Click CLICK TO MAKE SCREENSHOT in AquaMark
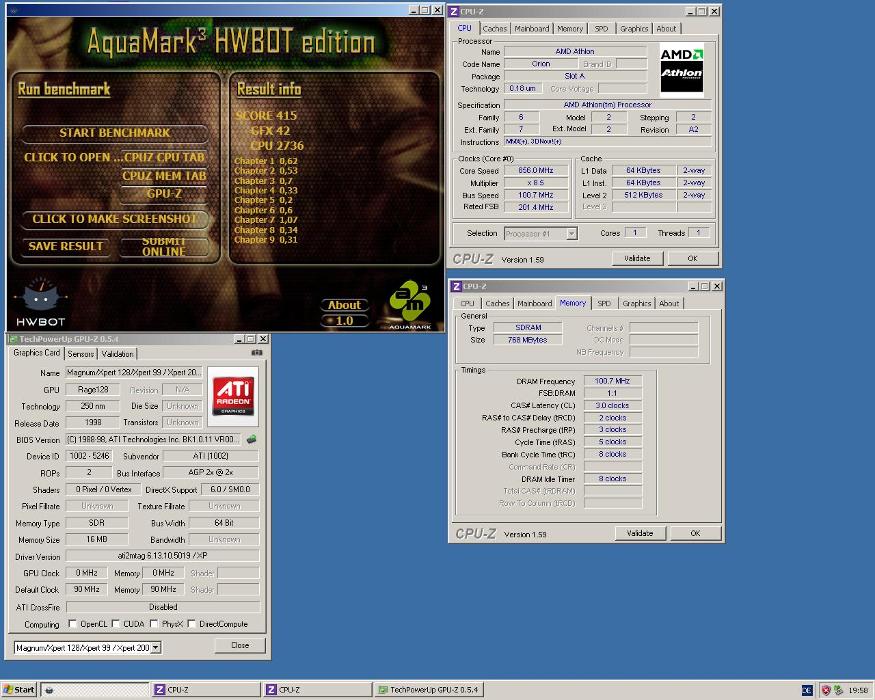The height and width of the screenshot is (700, 875). [115, 219]
